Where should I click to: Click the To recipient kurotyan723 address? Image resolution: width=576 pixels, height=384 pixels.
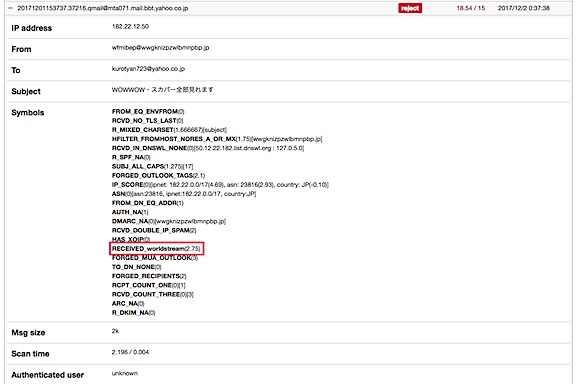[148, 69]
